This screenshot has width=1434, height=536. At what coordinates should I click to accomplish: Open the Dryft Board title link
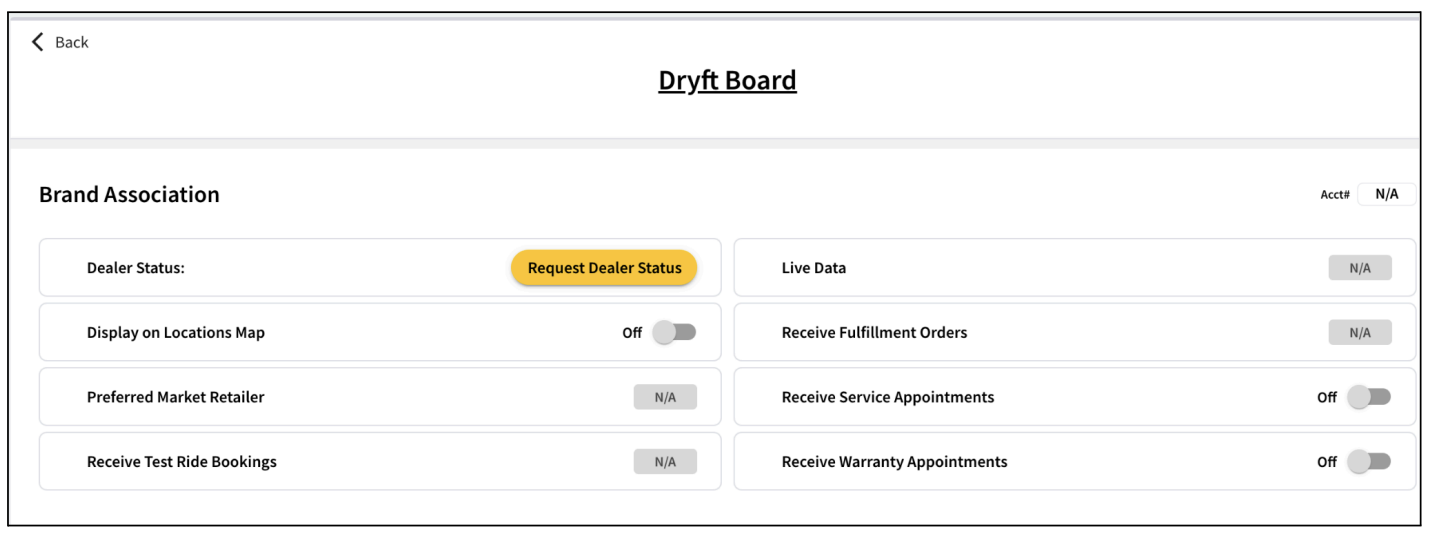(727, 81)
